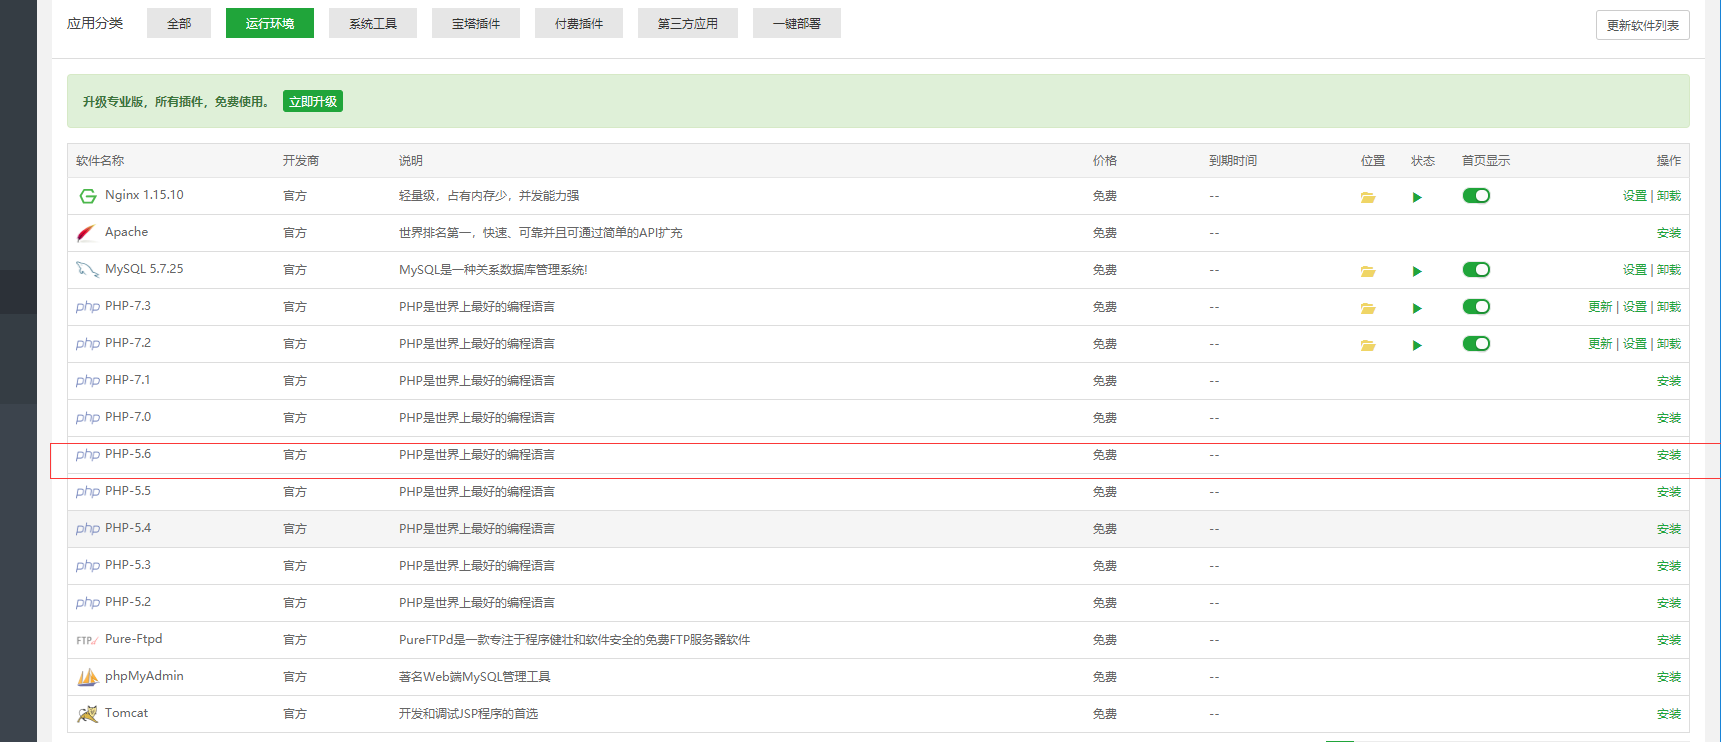Click the MySQL dolphin icon

click(x=87, y=270)
